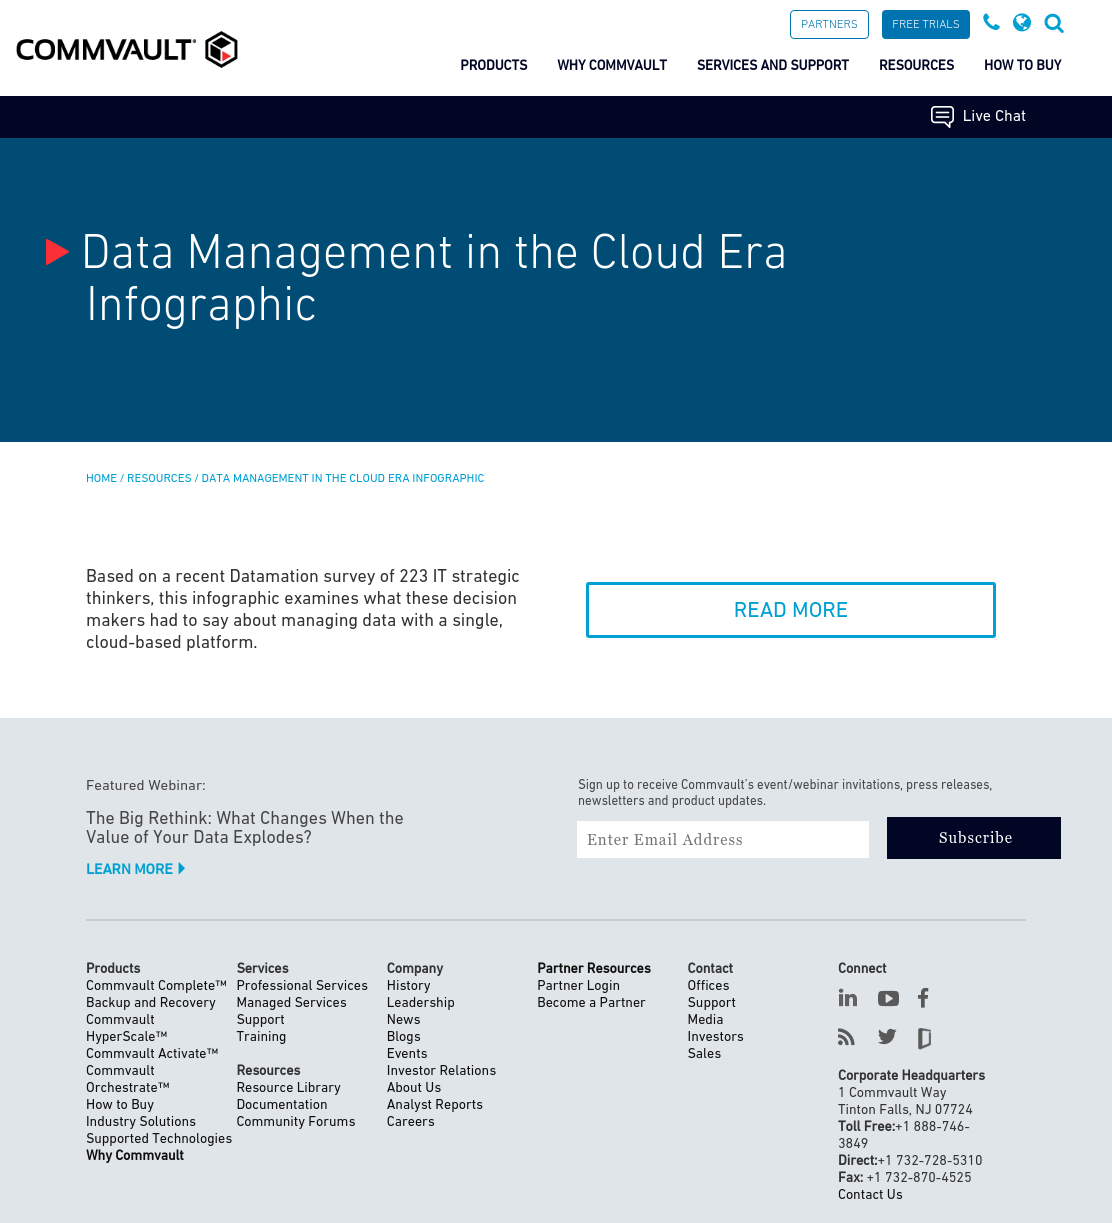Click the FREE TRIALS button
The image size is (1112, 1223).
pyautogui.click(x=926, y=24)
